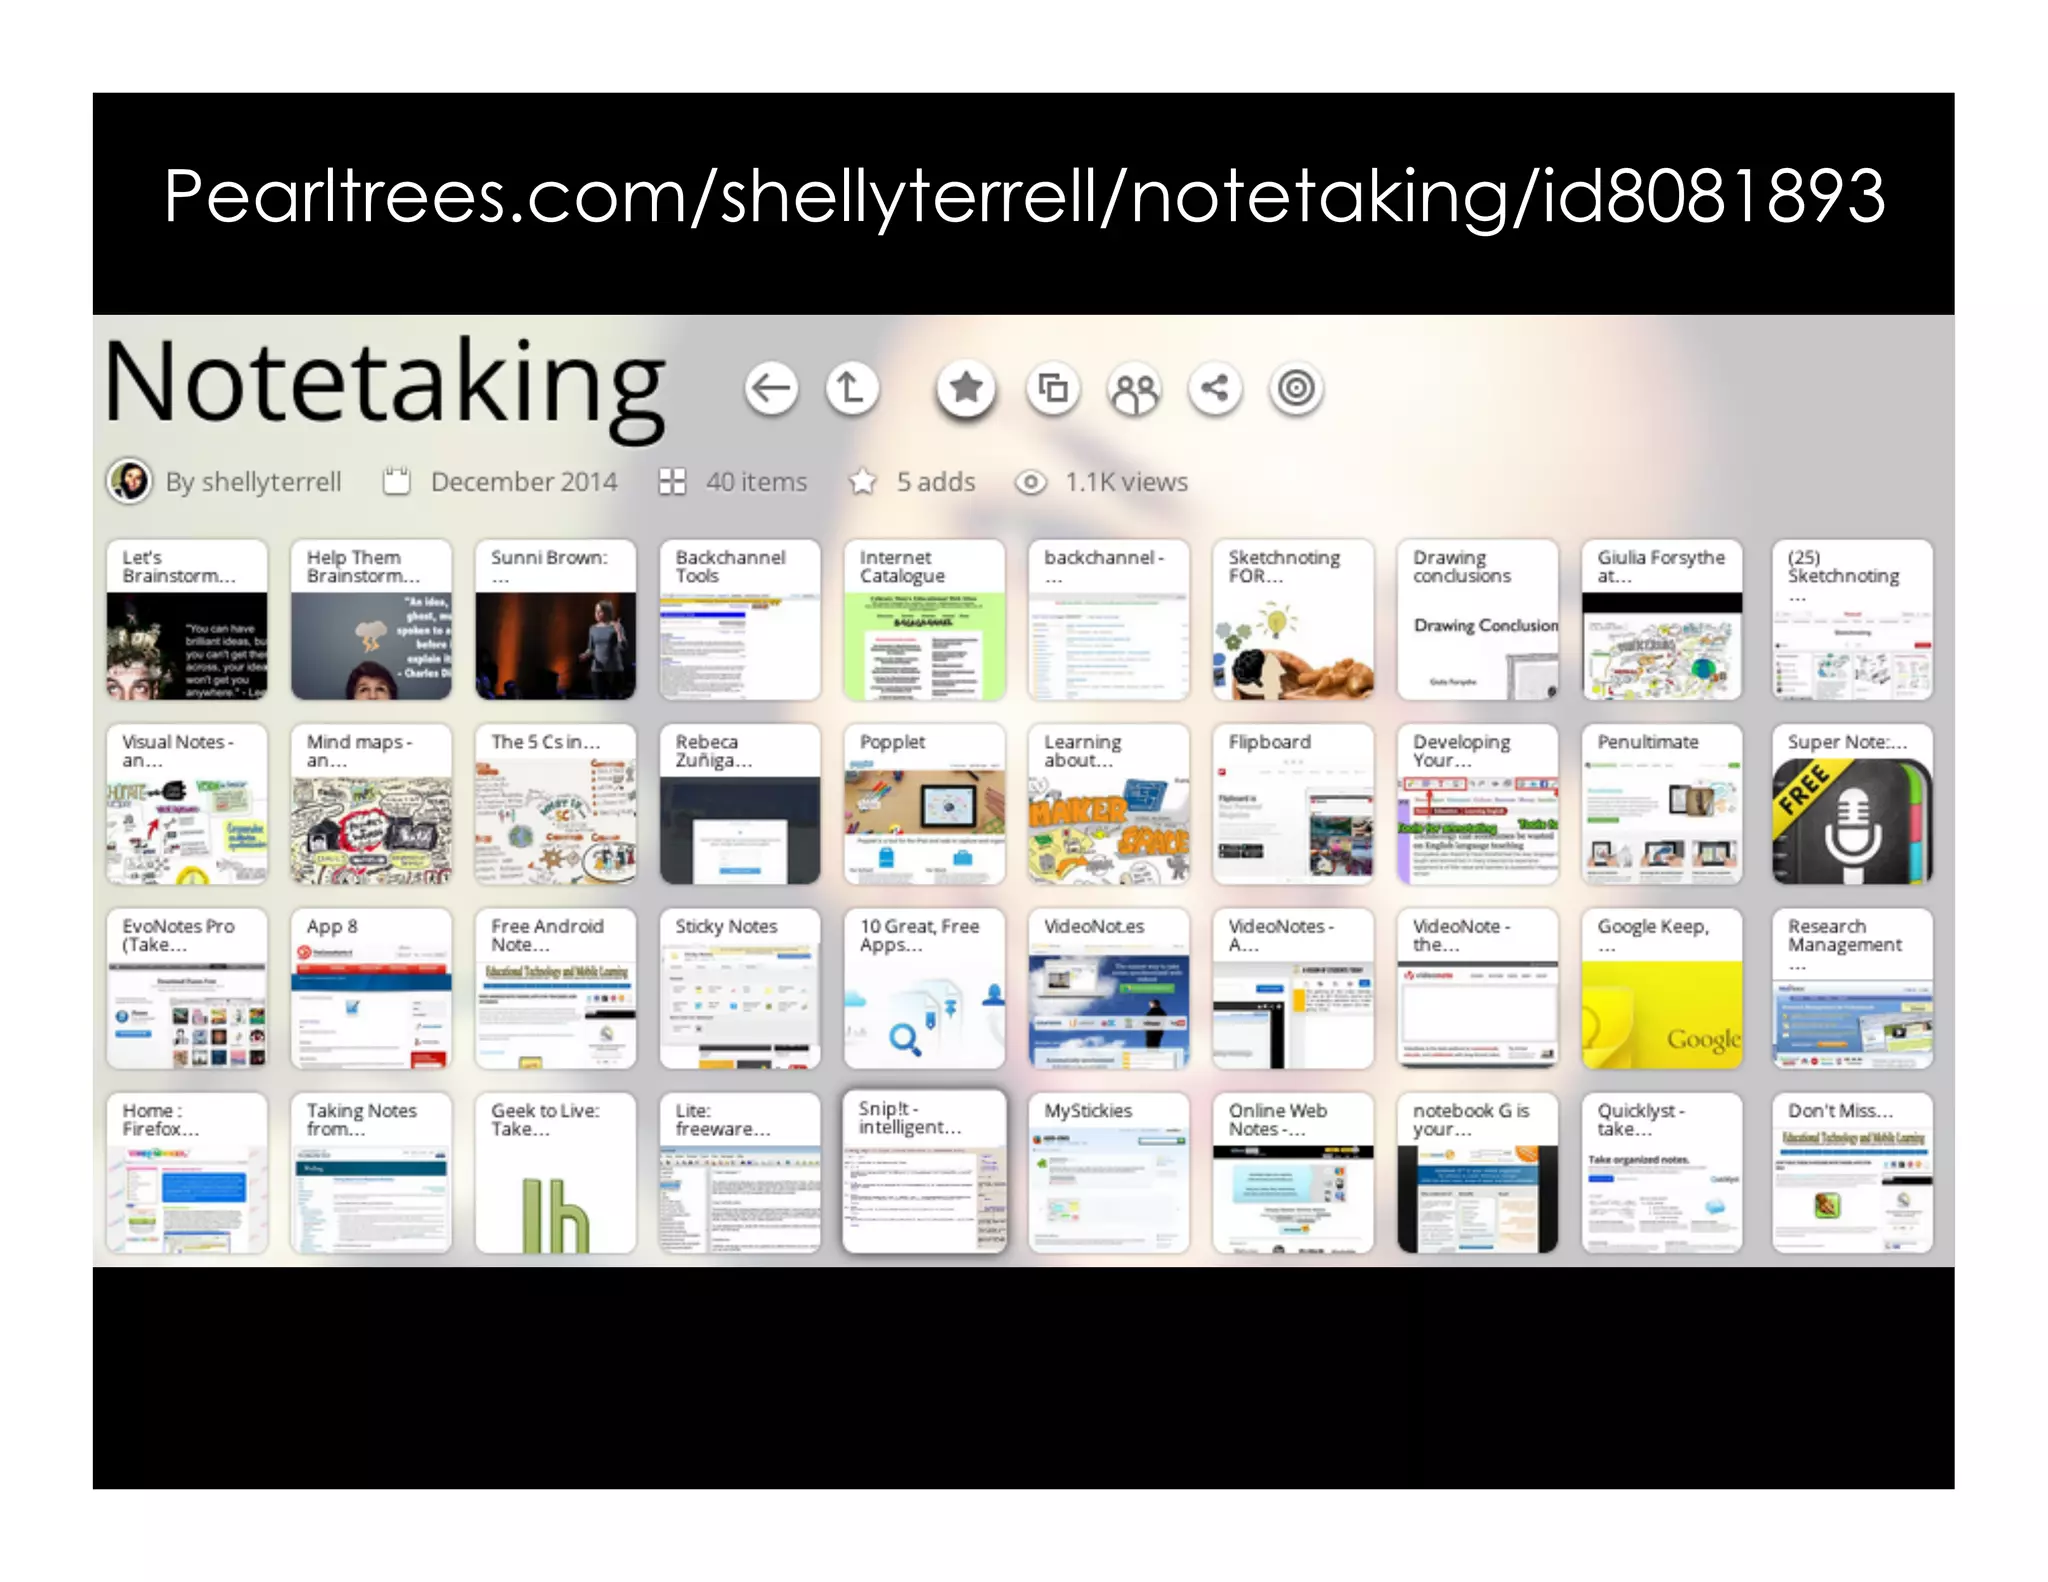Open the Google Keep yellow tile
The height and width of the screenshot is (1582, 2048).
(x=1662, y=989)
